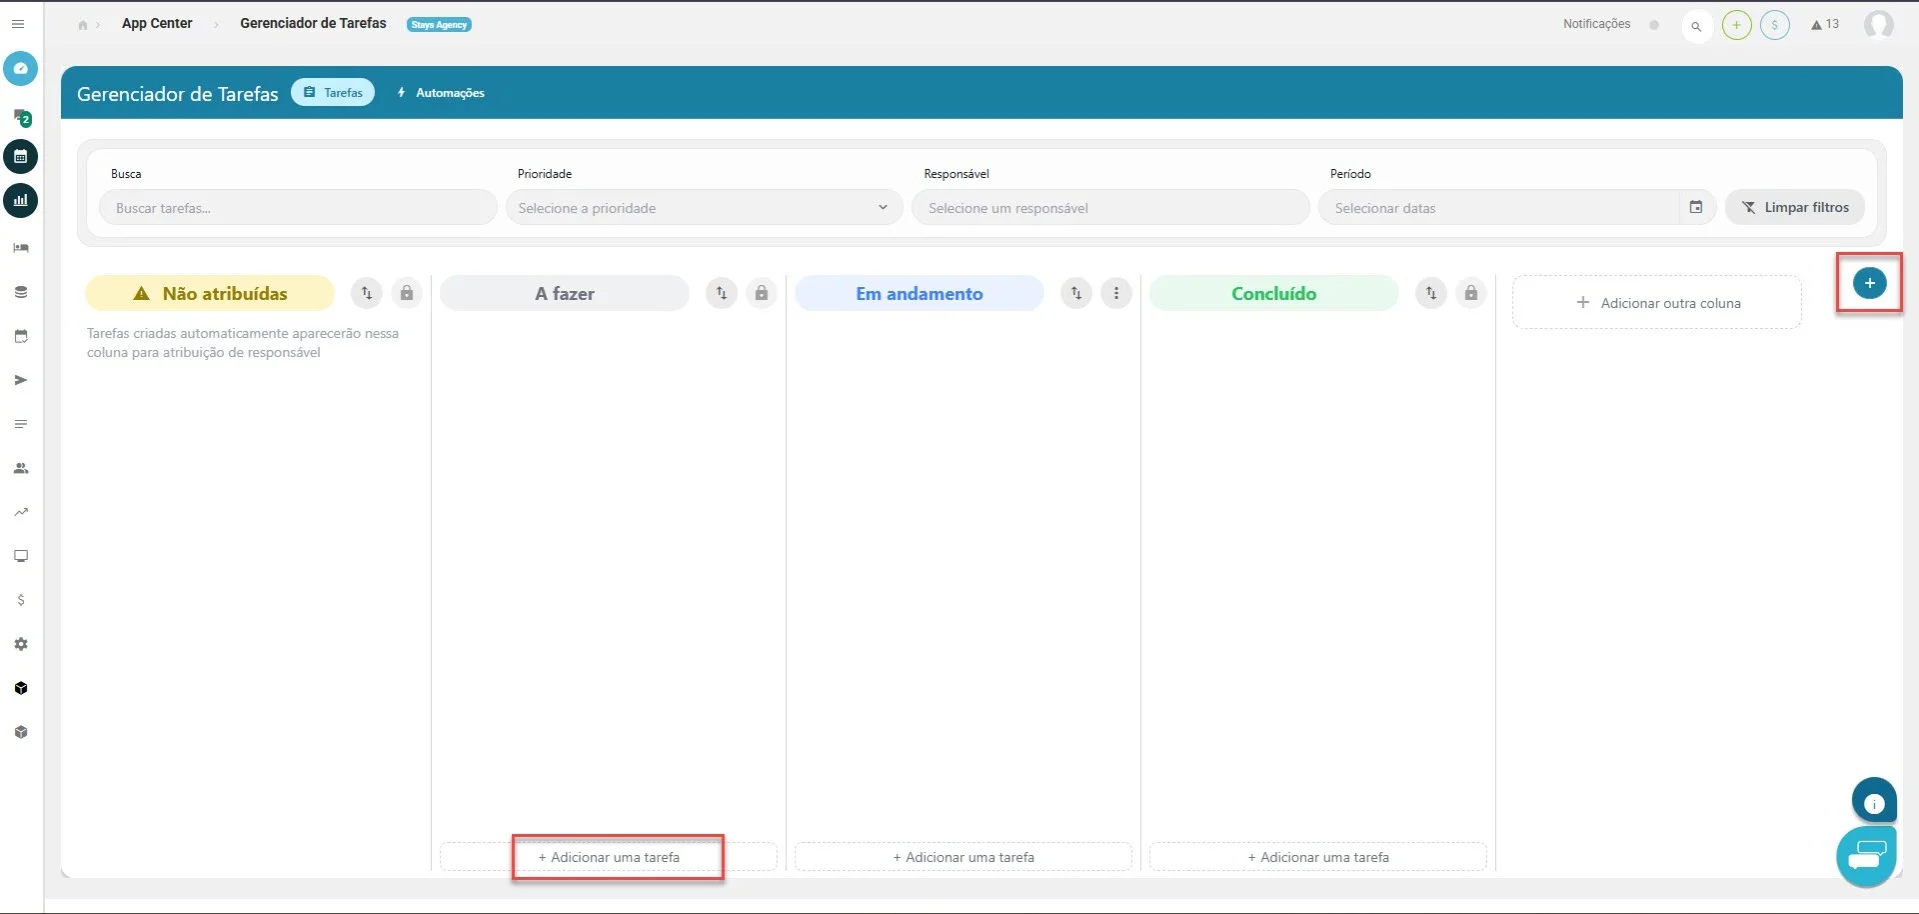The width and height of the screenshot is (1919, 914).
Task: Open the dollar sign icon in sidebar
Action: [x=21, y=600]
